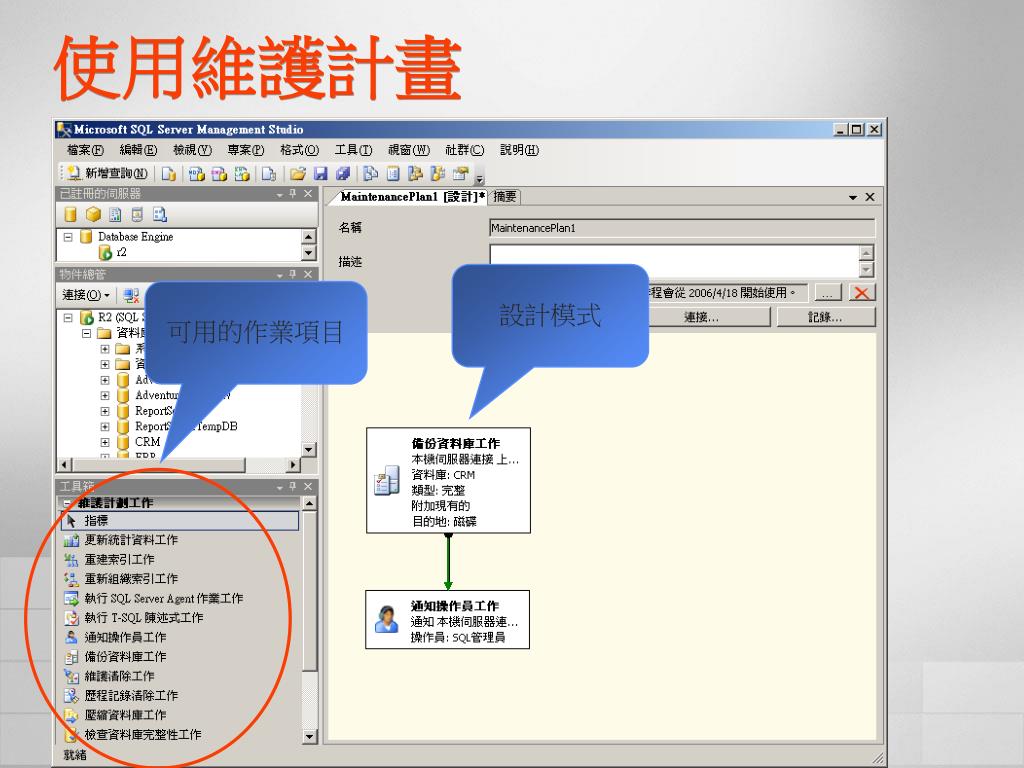Click the Analysis Services XMLA Query icon
1024x768 pixels.
point(242,174)
